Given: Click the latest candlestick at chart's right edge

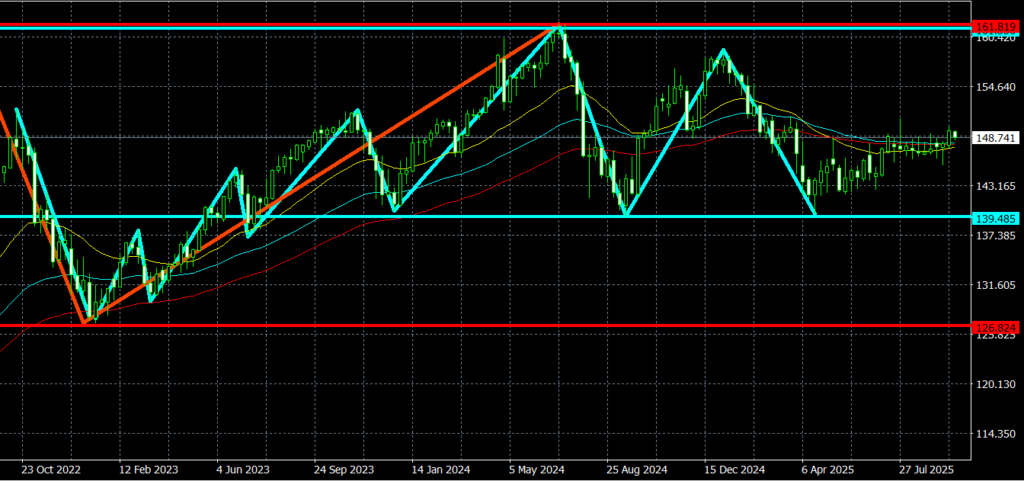Looking at the screenshot, I should tap(955, 134).
